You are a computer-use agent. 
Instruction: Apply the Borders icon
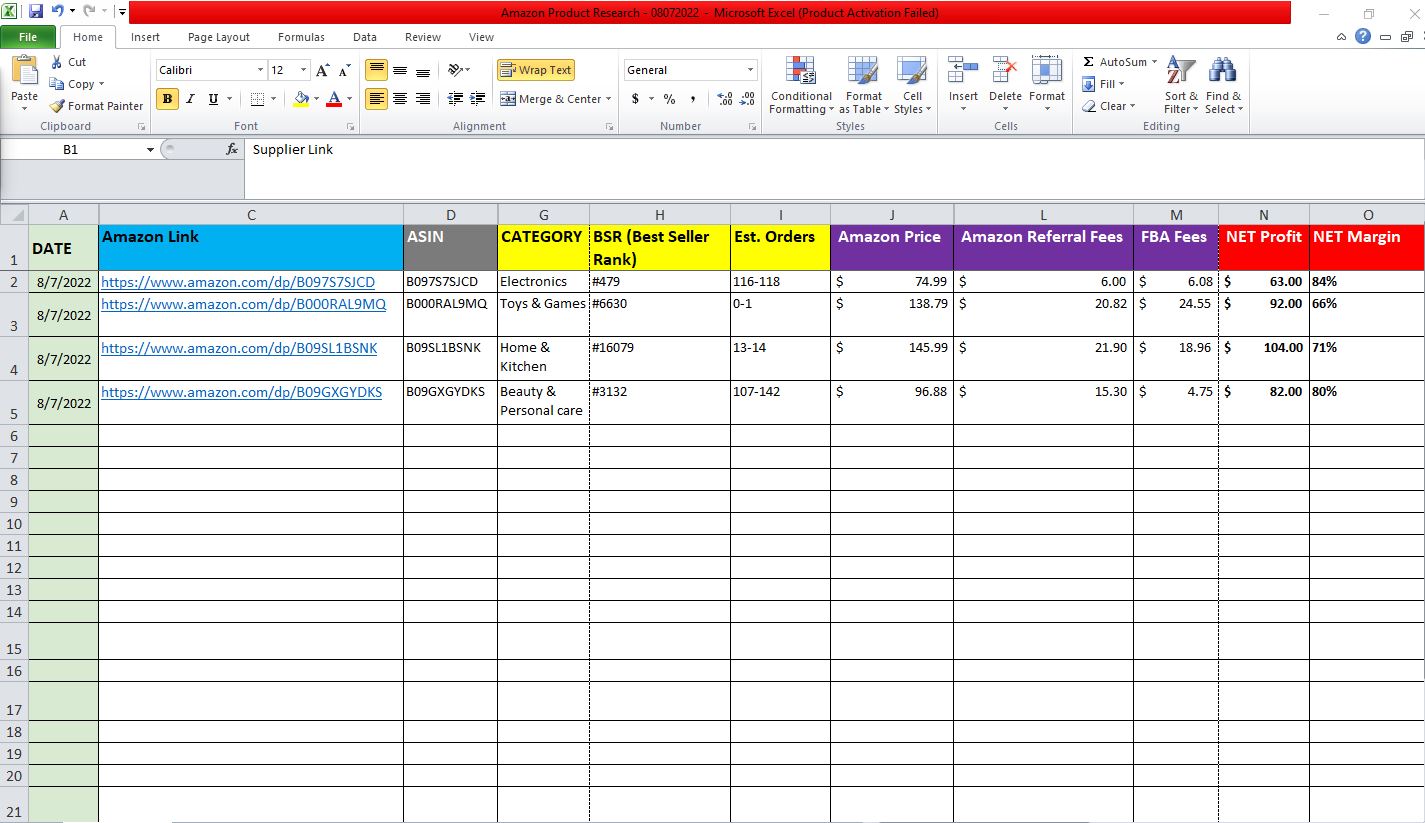pyautogui.click(x=257, y=99)
